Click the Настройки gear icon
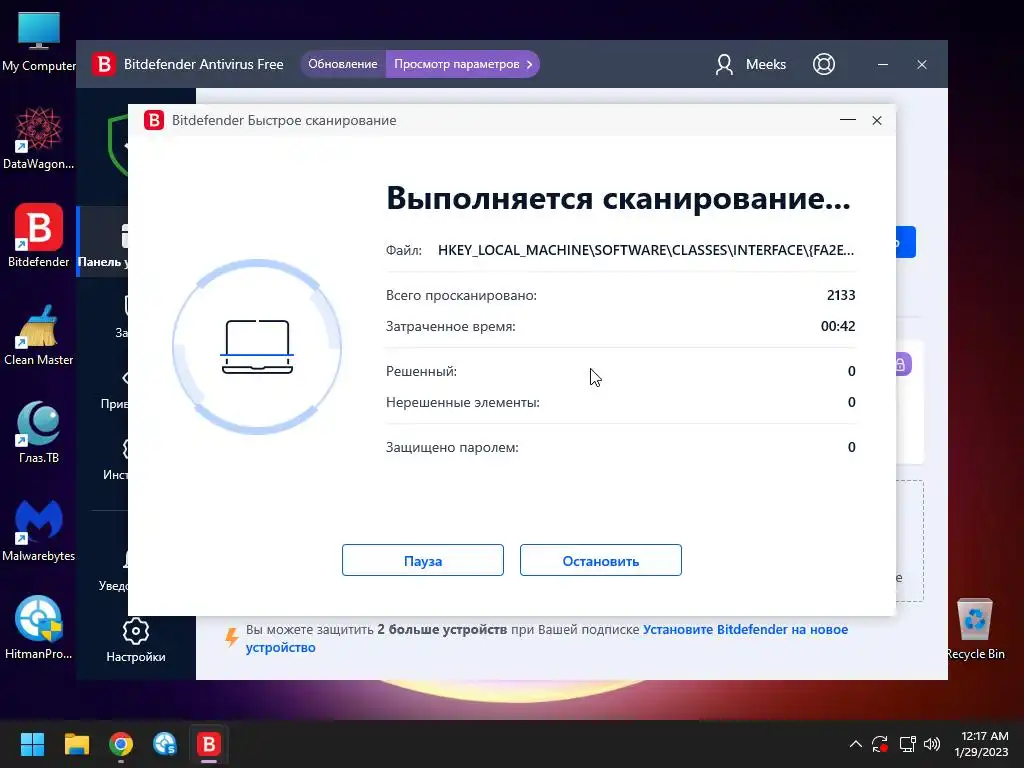The image size is (1024, 768). pyautogui.click(x=136, y=631)
